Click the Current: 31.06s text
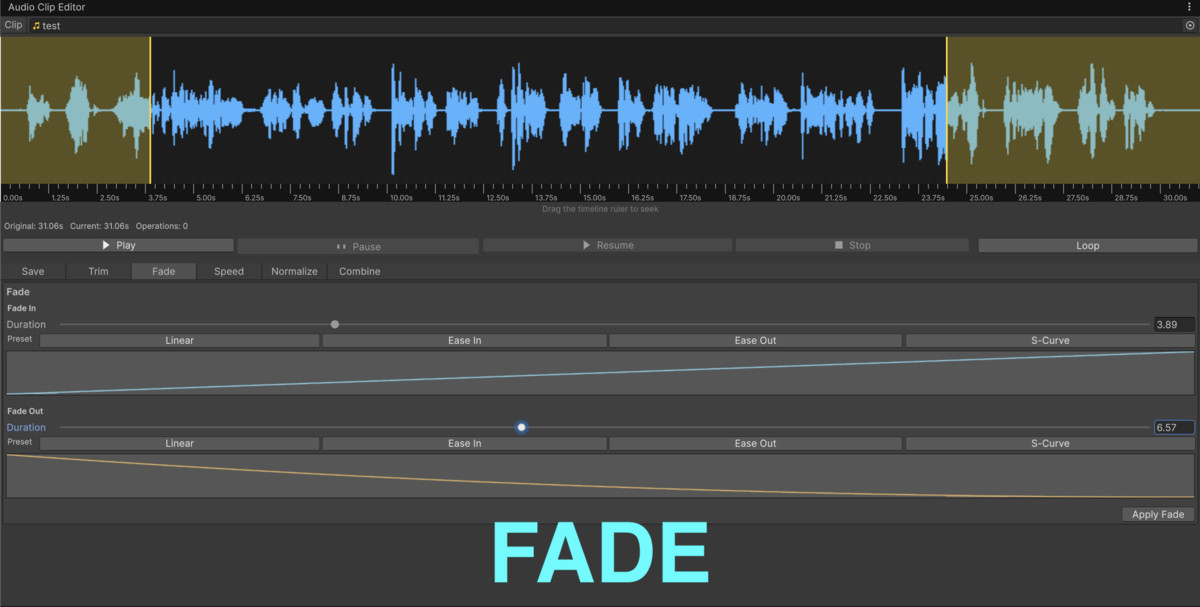The width and height of the screenshot is (1200, 607). 99,226
